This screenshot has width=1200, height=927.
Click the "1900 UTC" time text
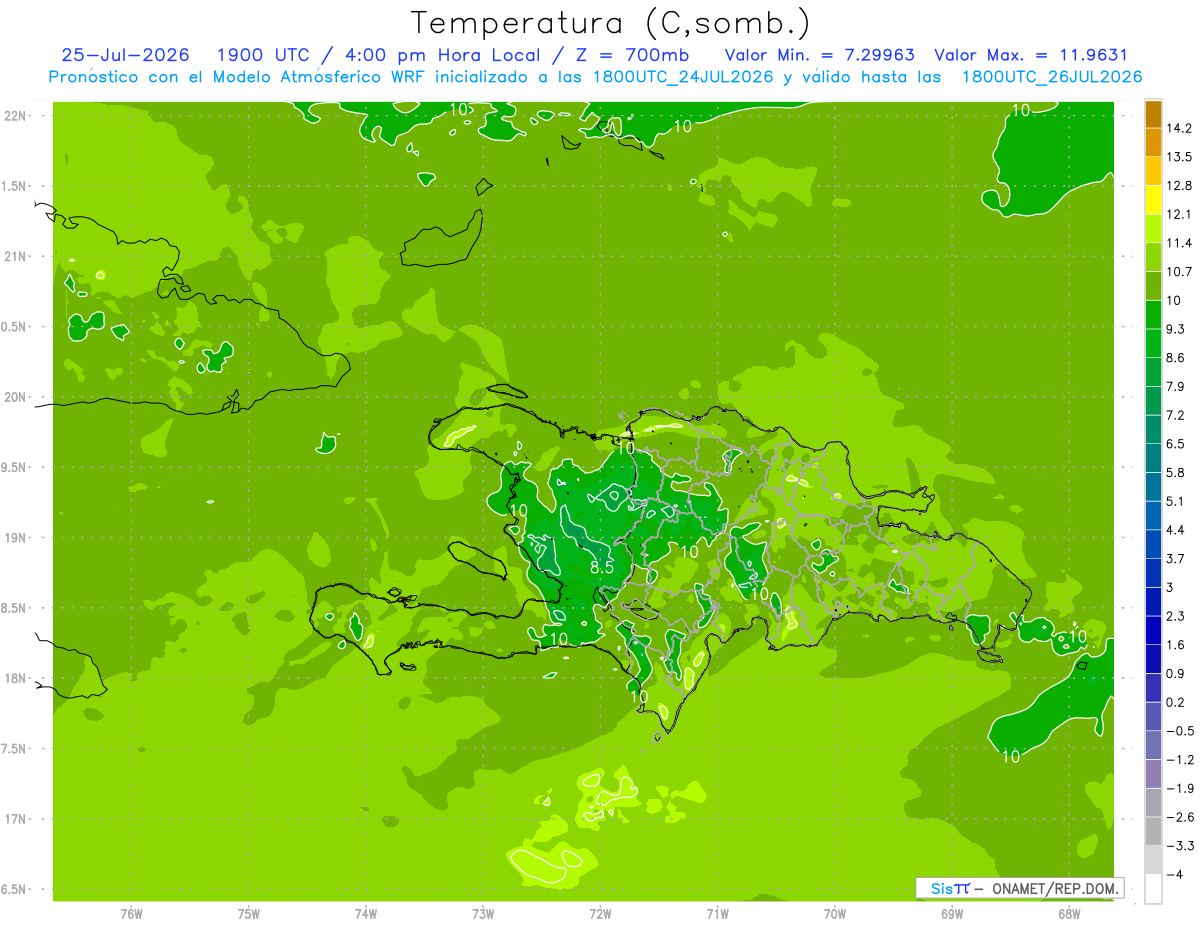pyautogui.click(x=262, y=55)
